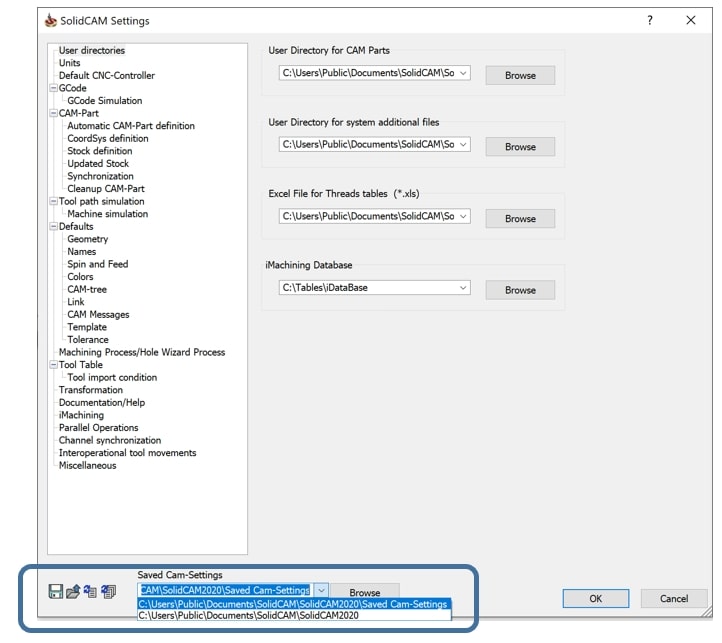Select Documentation/Help tree item

tap(102, 403)
